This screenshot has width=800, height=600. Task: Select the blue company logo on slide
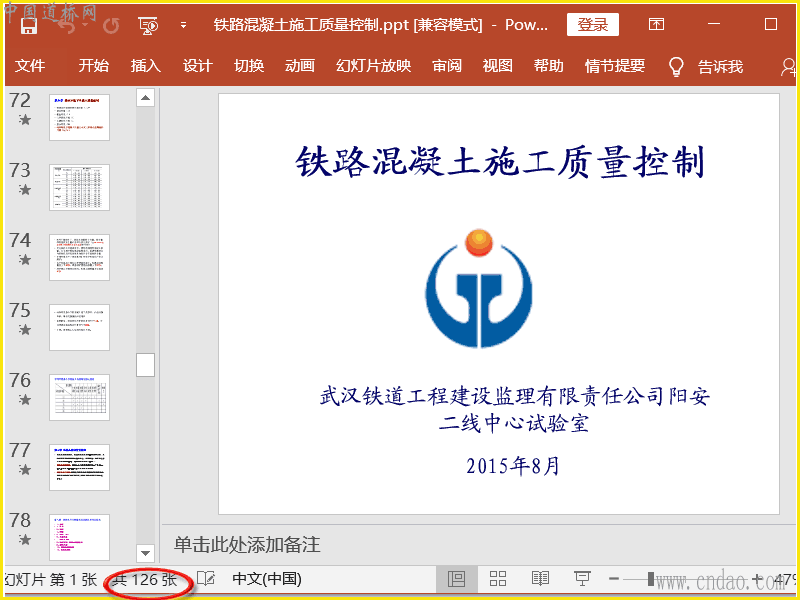tap(479, 288)
